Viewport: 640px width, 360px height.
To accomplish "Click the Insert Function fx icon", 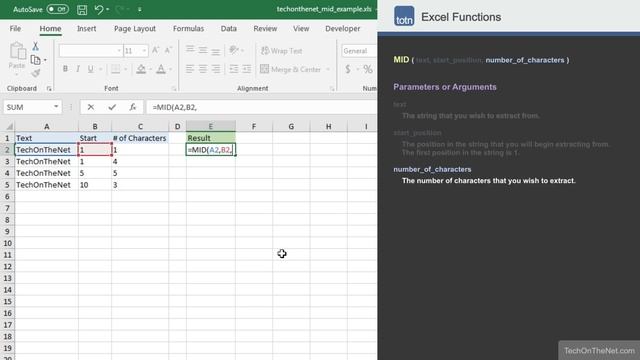I will [x=133, y=107].
